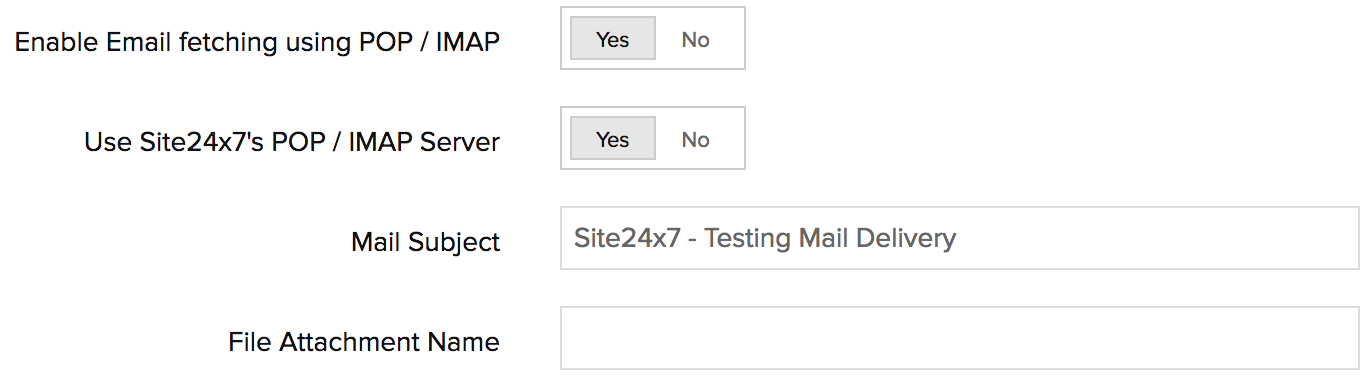This screenshot has height=388, width=1370.
Task: Disable email fetching via POP / IMAP
Action: pyautogui.click(x=695, y=39)
